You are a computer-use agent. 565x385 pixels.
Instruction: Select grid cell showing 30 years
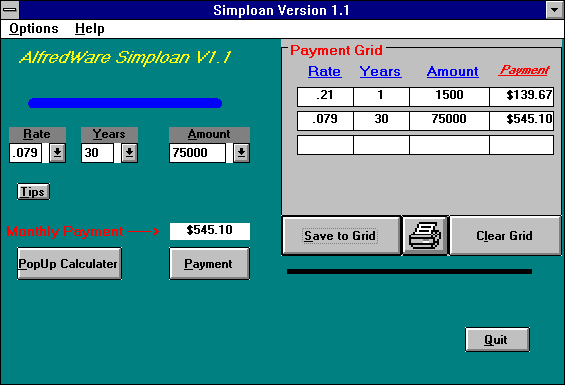coord(382,121)
